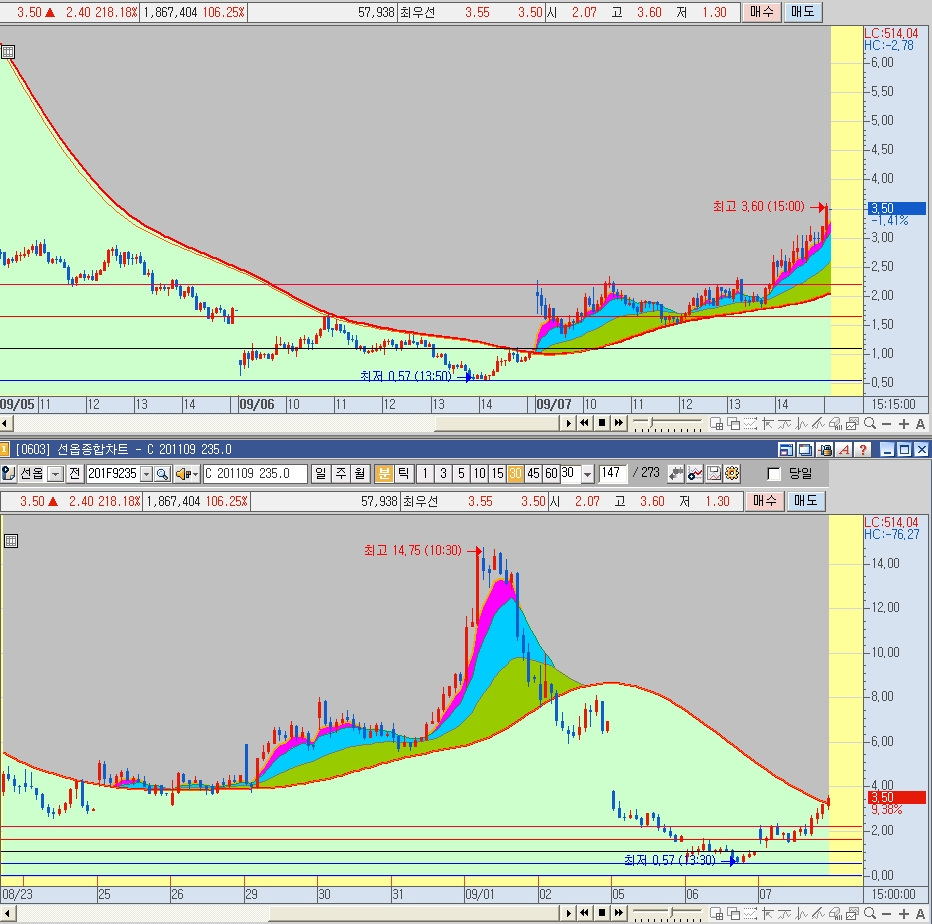Select the 45 minute interval button

[x=533, y=474]
